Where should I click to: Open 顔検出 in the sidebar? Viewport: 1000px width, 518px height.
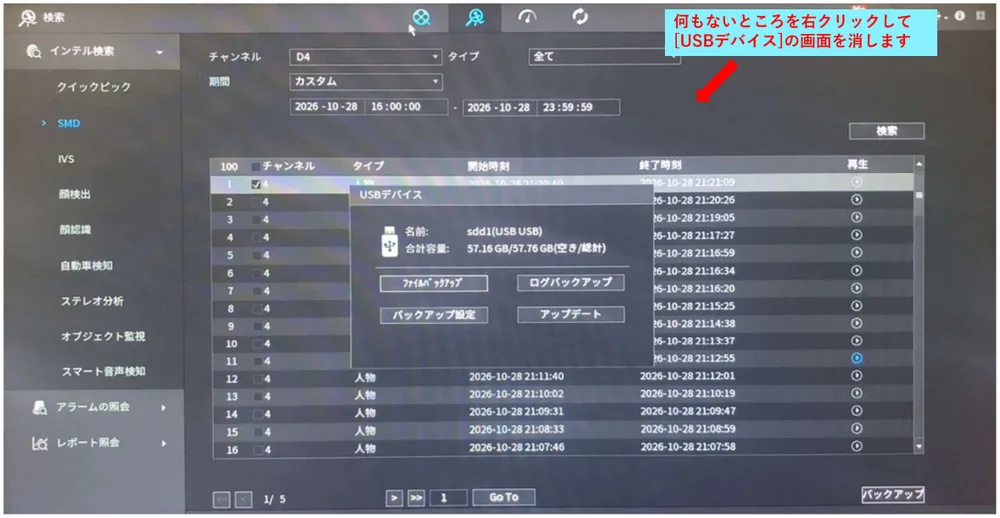tap(74, 195)
